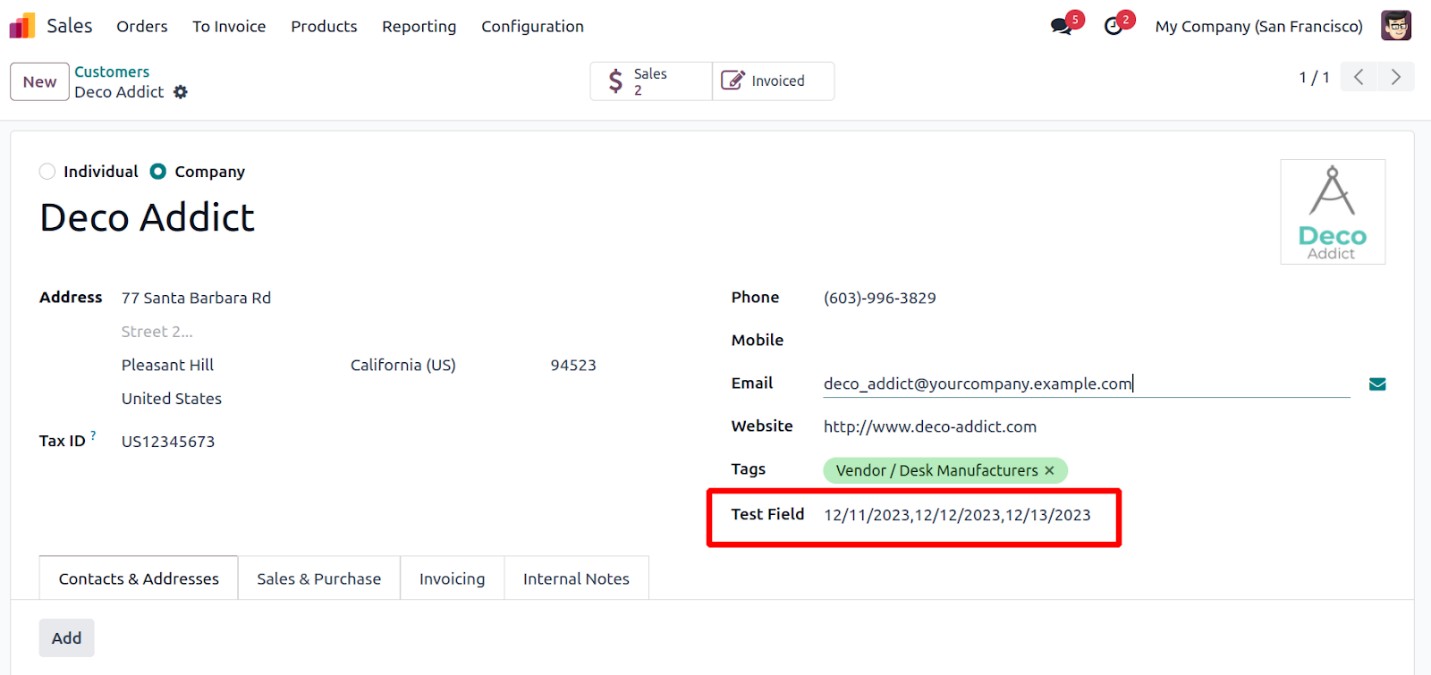Go back to Customers breadcrumb link
The image size is (1431, 675).
[x=112, y=72]
